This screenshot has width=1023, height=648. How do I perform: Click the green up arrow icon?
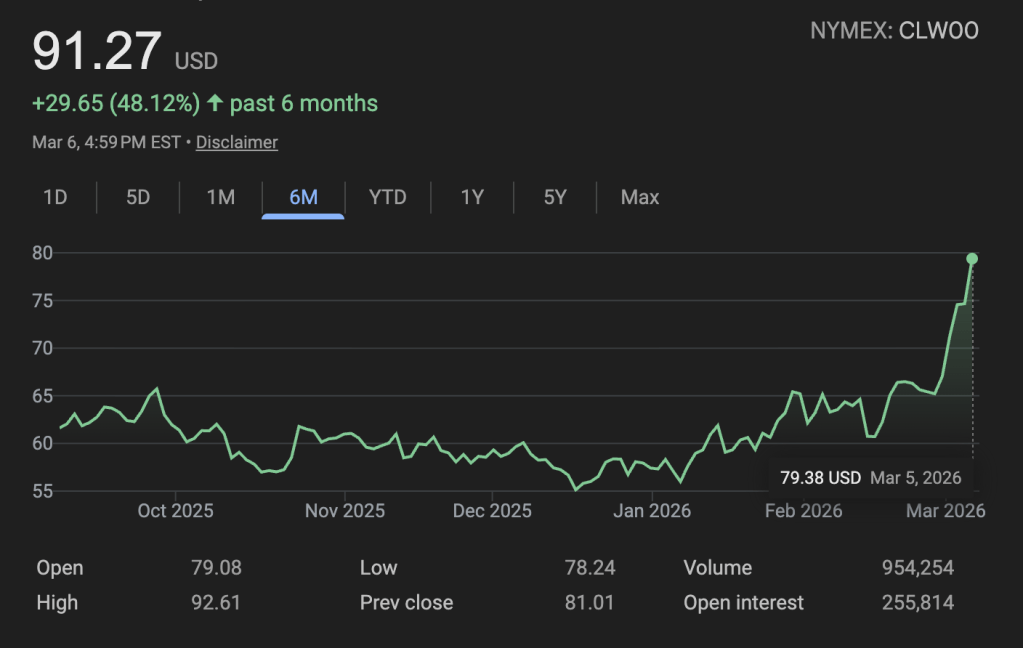click(x=215, y=103)
